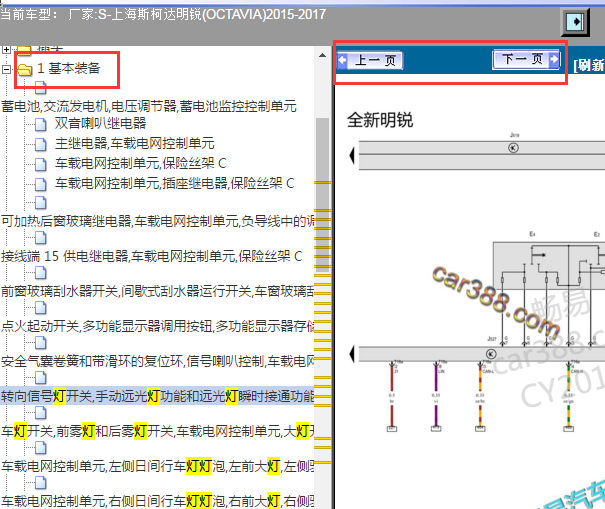The width and height of the screenshot is (605, 509).
Task: Click document icon beside 车载电网控制单元,保险丝架 C
Action: pyautogui.click(x=41, y=164)
